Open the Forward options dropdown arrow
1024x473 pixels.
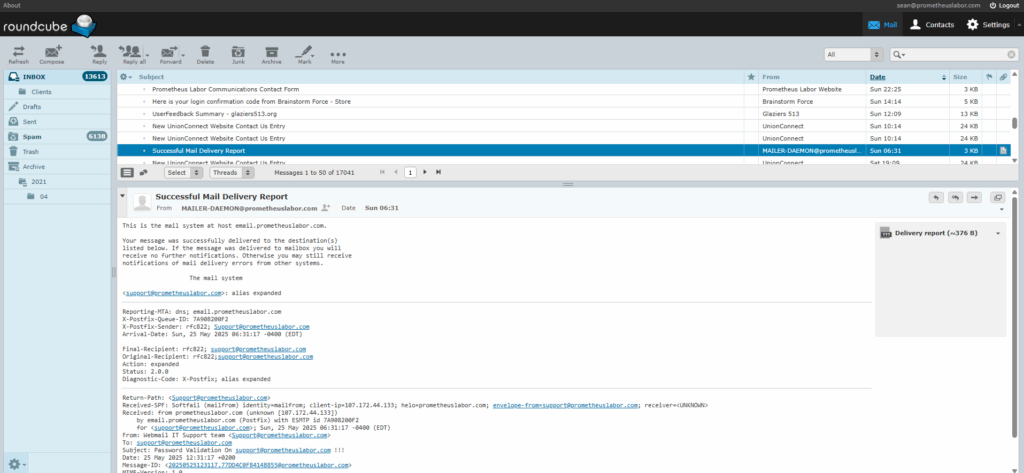tap(183, 55)
